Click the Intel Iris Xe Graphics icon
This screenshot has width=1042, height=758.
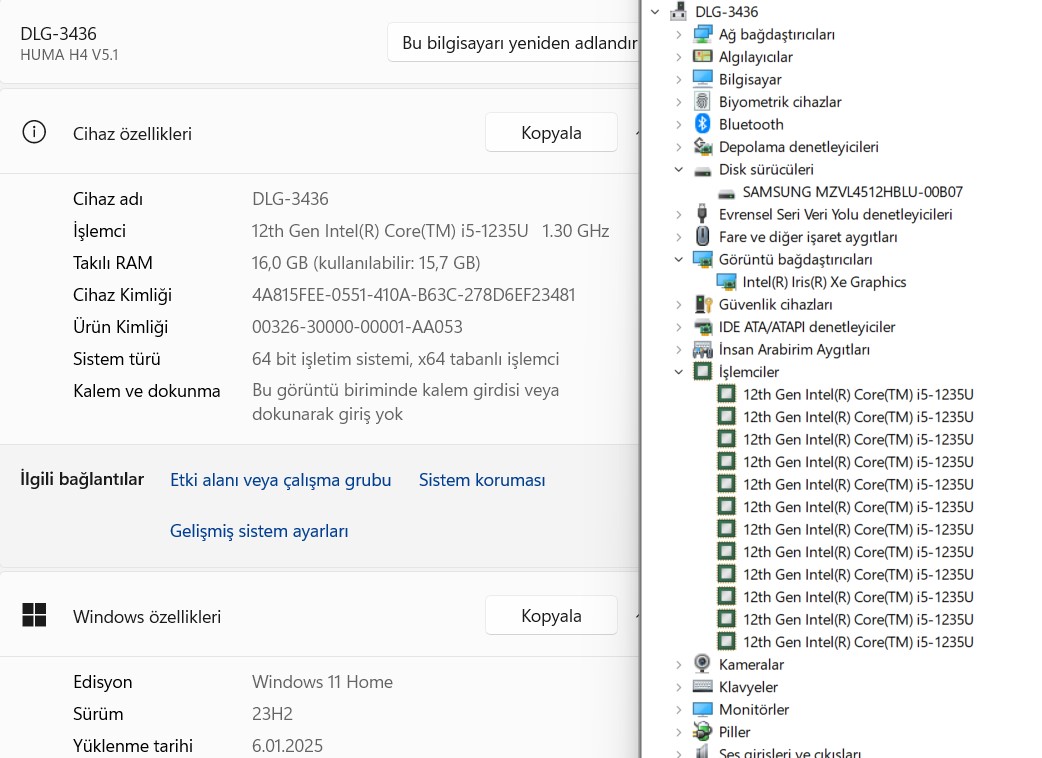pos(726,282)
